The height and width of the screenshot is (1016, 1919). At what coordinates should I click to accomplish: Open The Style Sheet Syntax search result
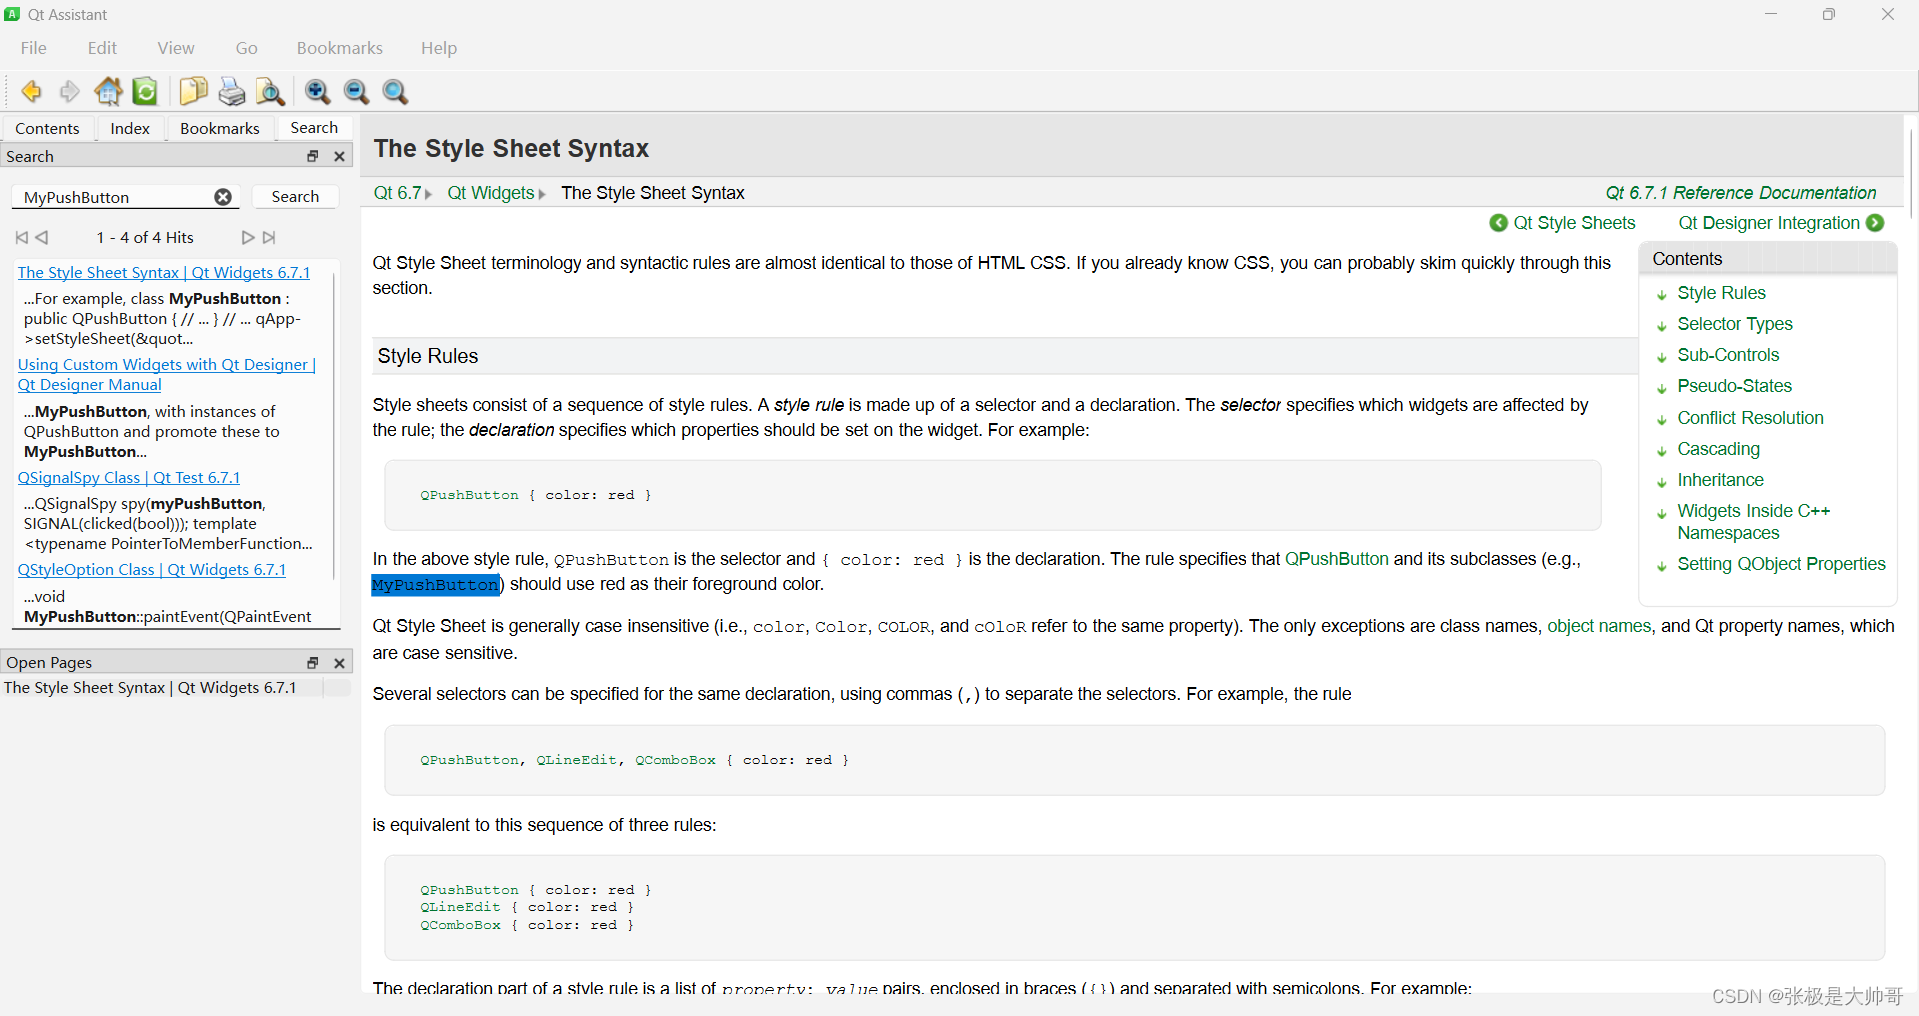(x=164, y=272)
